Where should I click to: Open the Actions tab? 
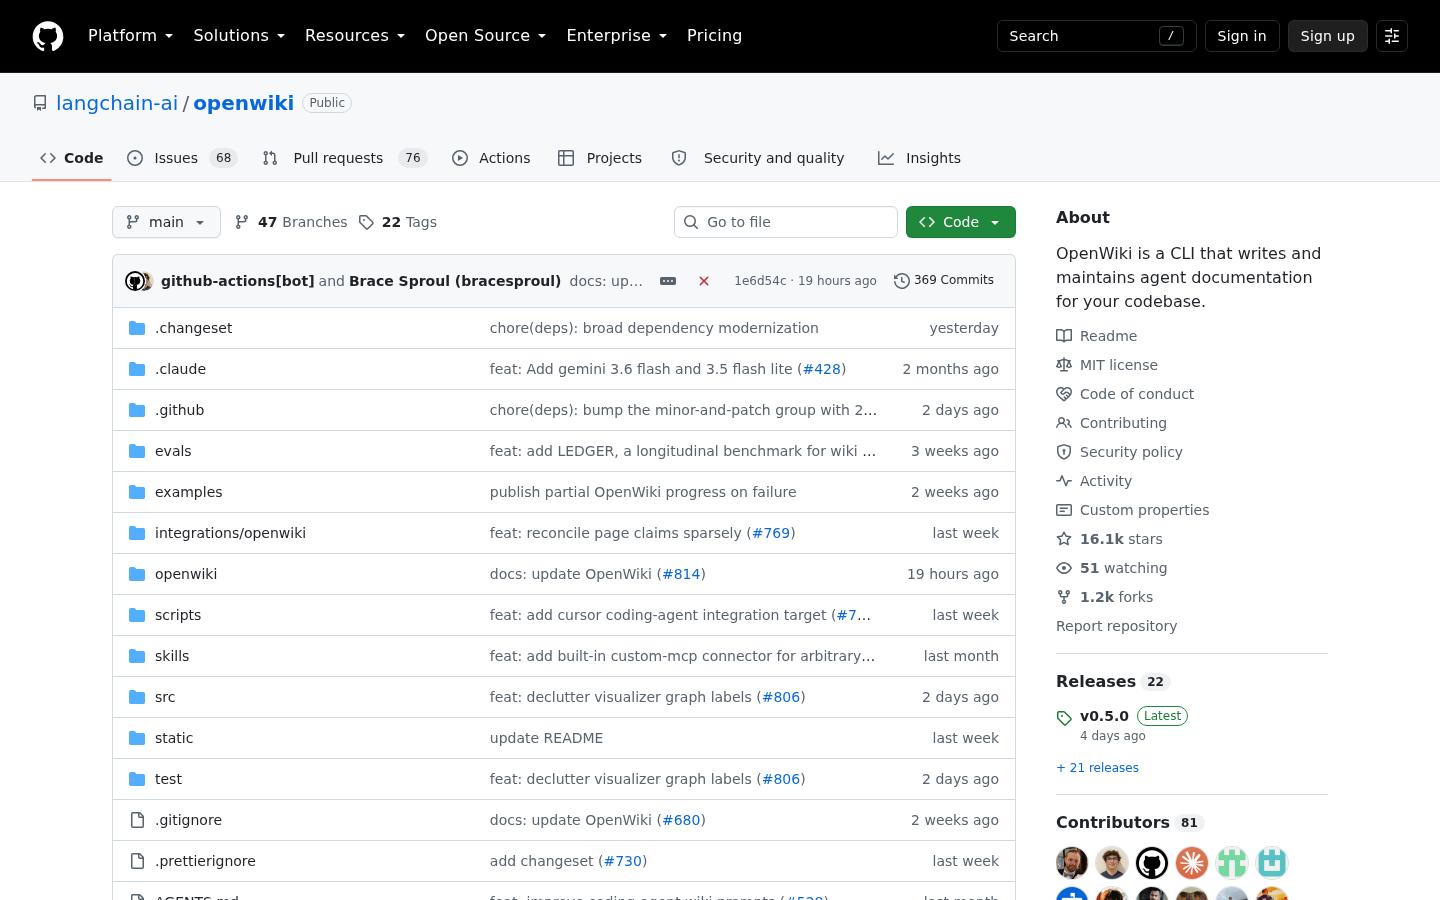click(491, 158)
